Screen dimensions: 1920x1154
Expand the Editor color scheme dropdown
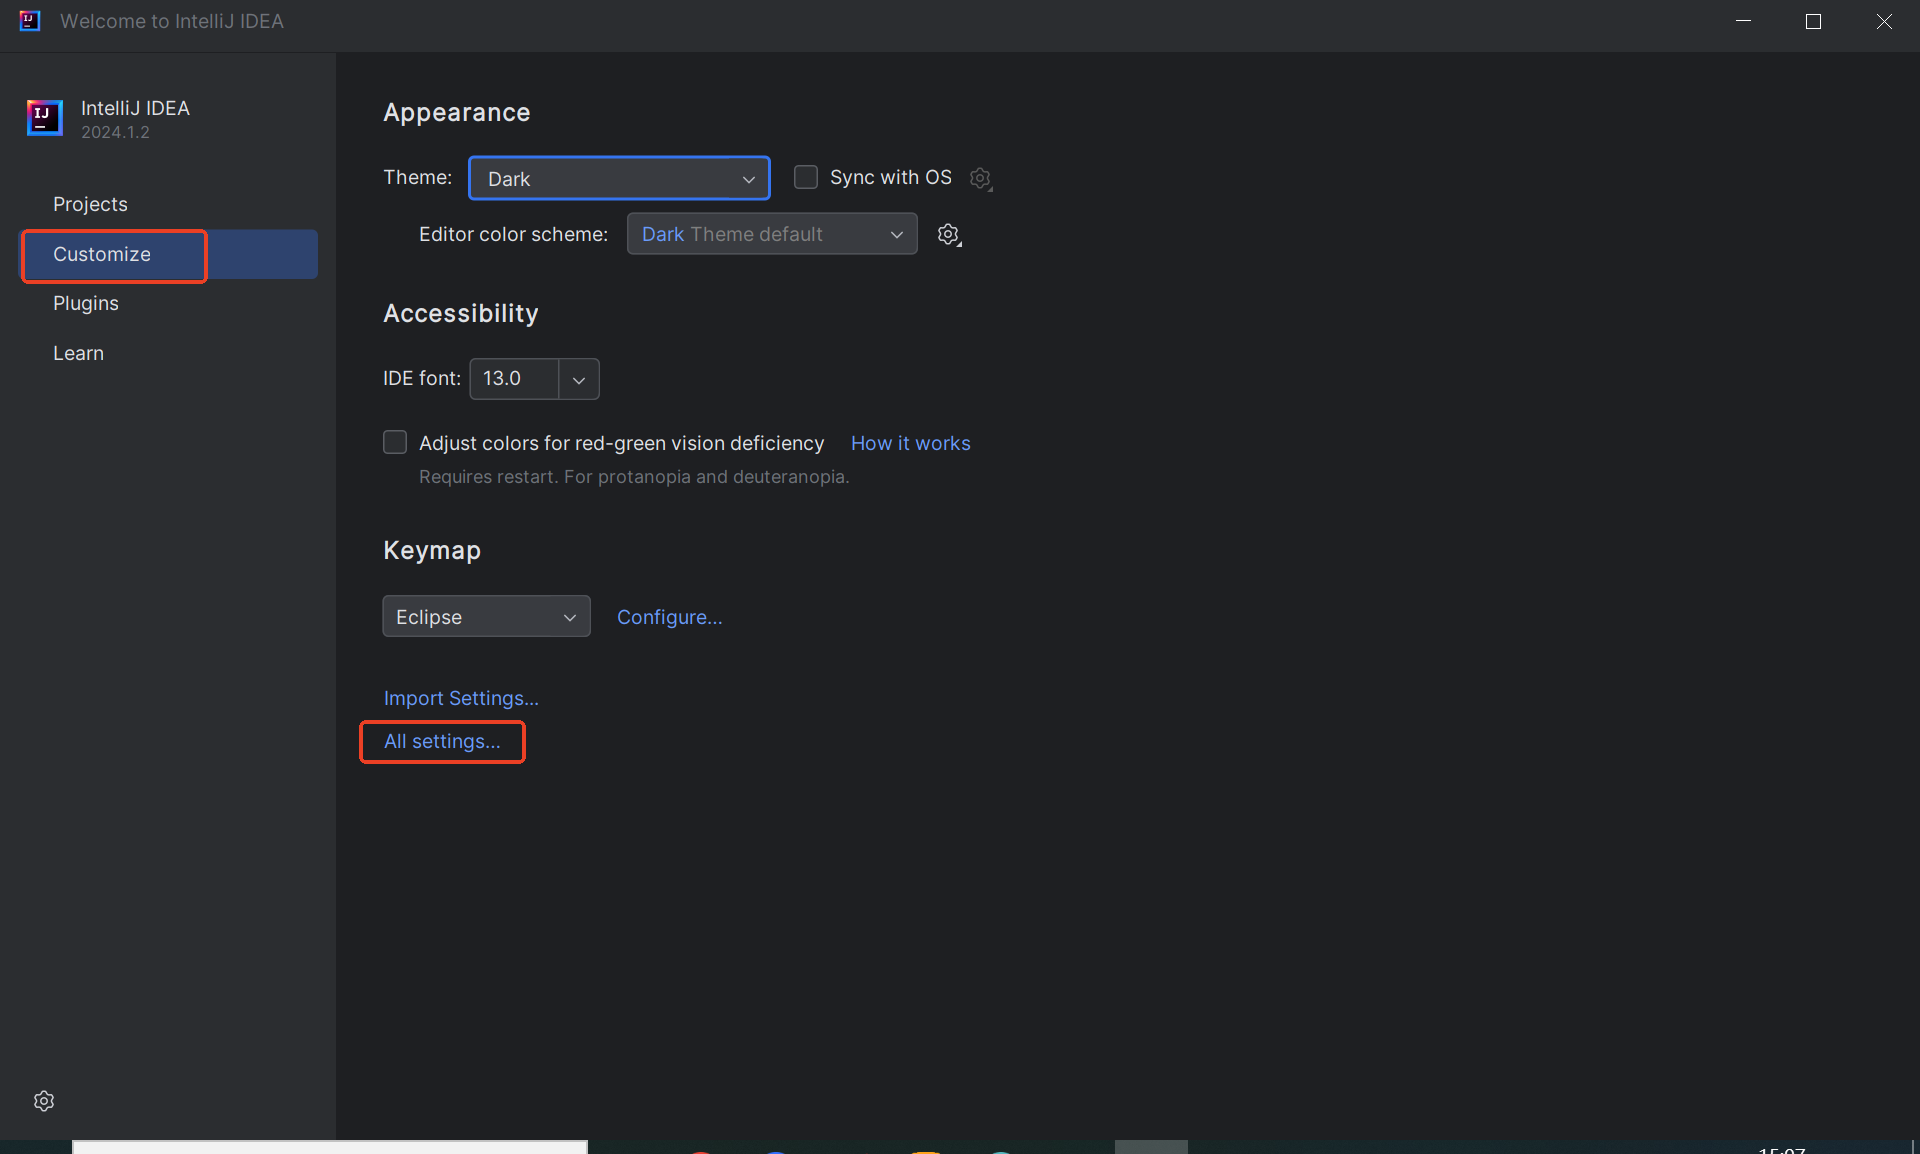771,234
